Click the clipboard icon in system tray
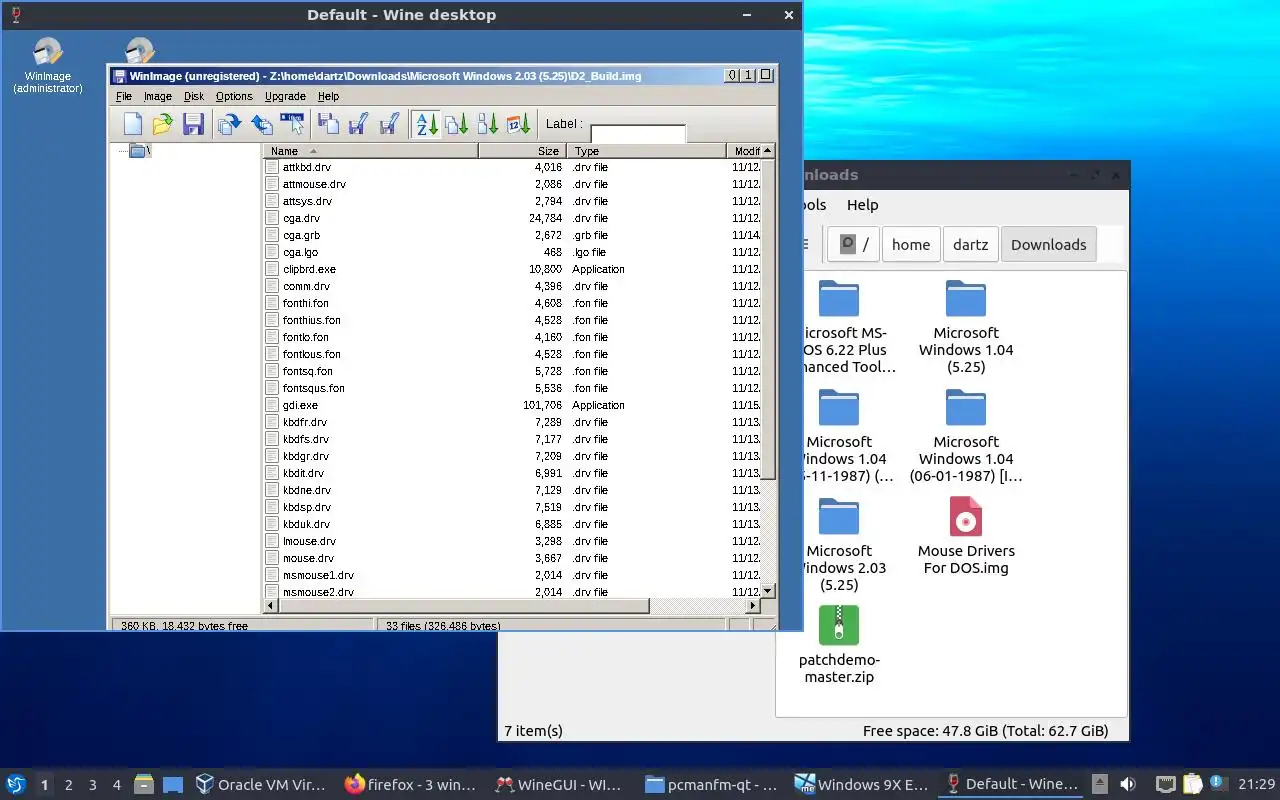This screenshot has height=800, width=1280. pos(1192,785)
